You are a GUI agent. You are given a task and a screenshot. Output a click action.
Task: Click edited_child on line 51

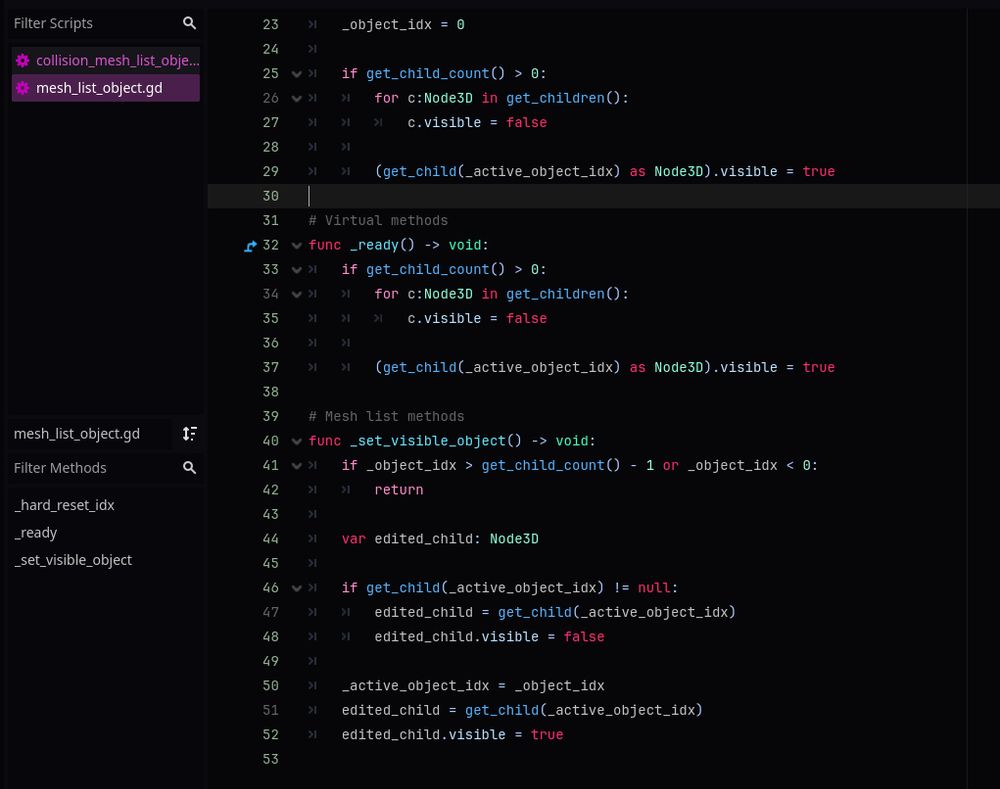pos(390,711)
